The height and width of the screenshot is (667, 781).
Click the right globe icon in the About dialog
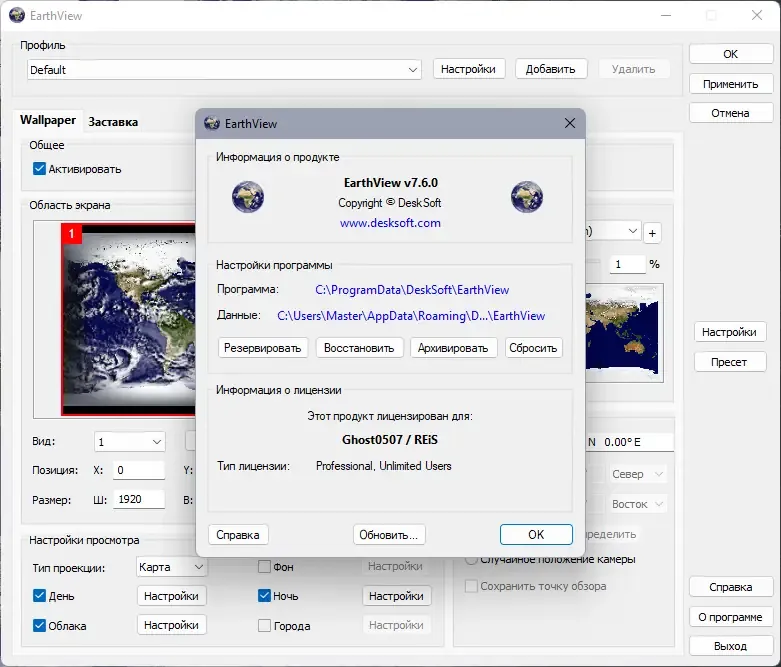[527, 197]
